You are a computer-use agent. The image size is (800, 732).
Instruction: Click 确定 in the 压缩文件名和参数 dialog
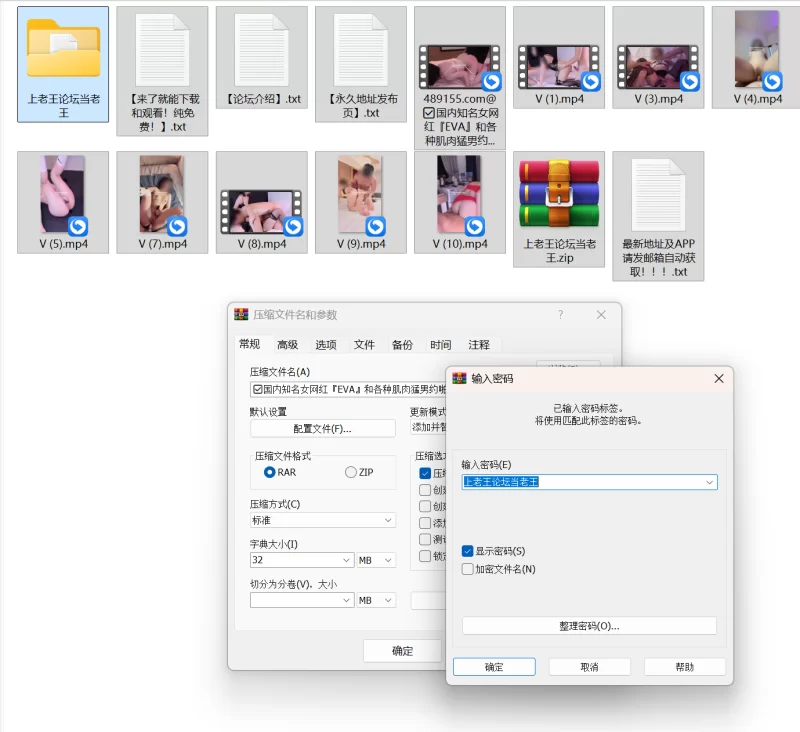(403, 651)
